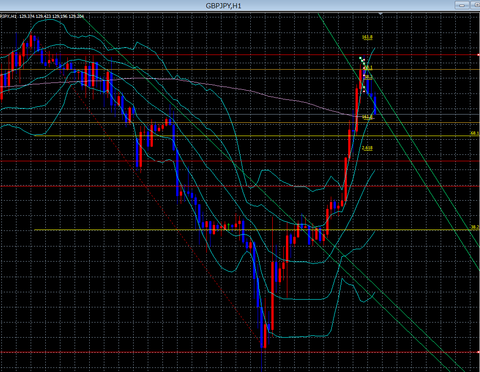Screen dimensions: 480x372
Task: Select the 2.618 Fibonacci extension label
Action: coord(367,148)
